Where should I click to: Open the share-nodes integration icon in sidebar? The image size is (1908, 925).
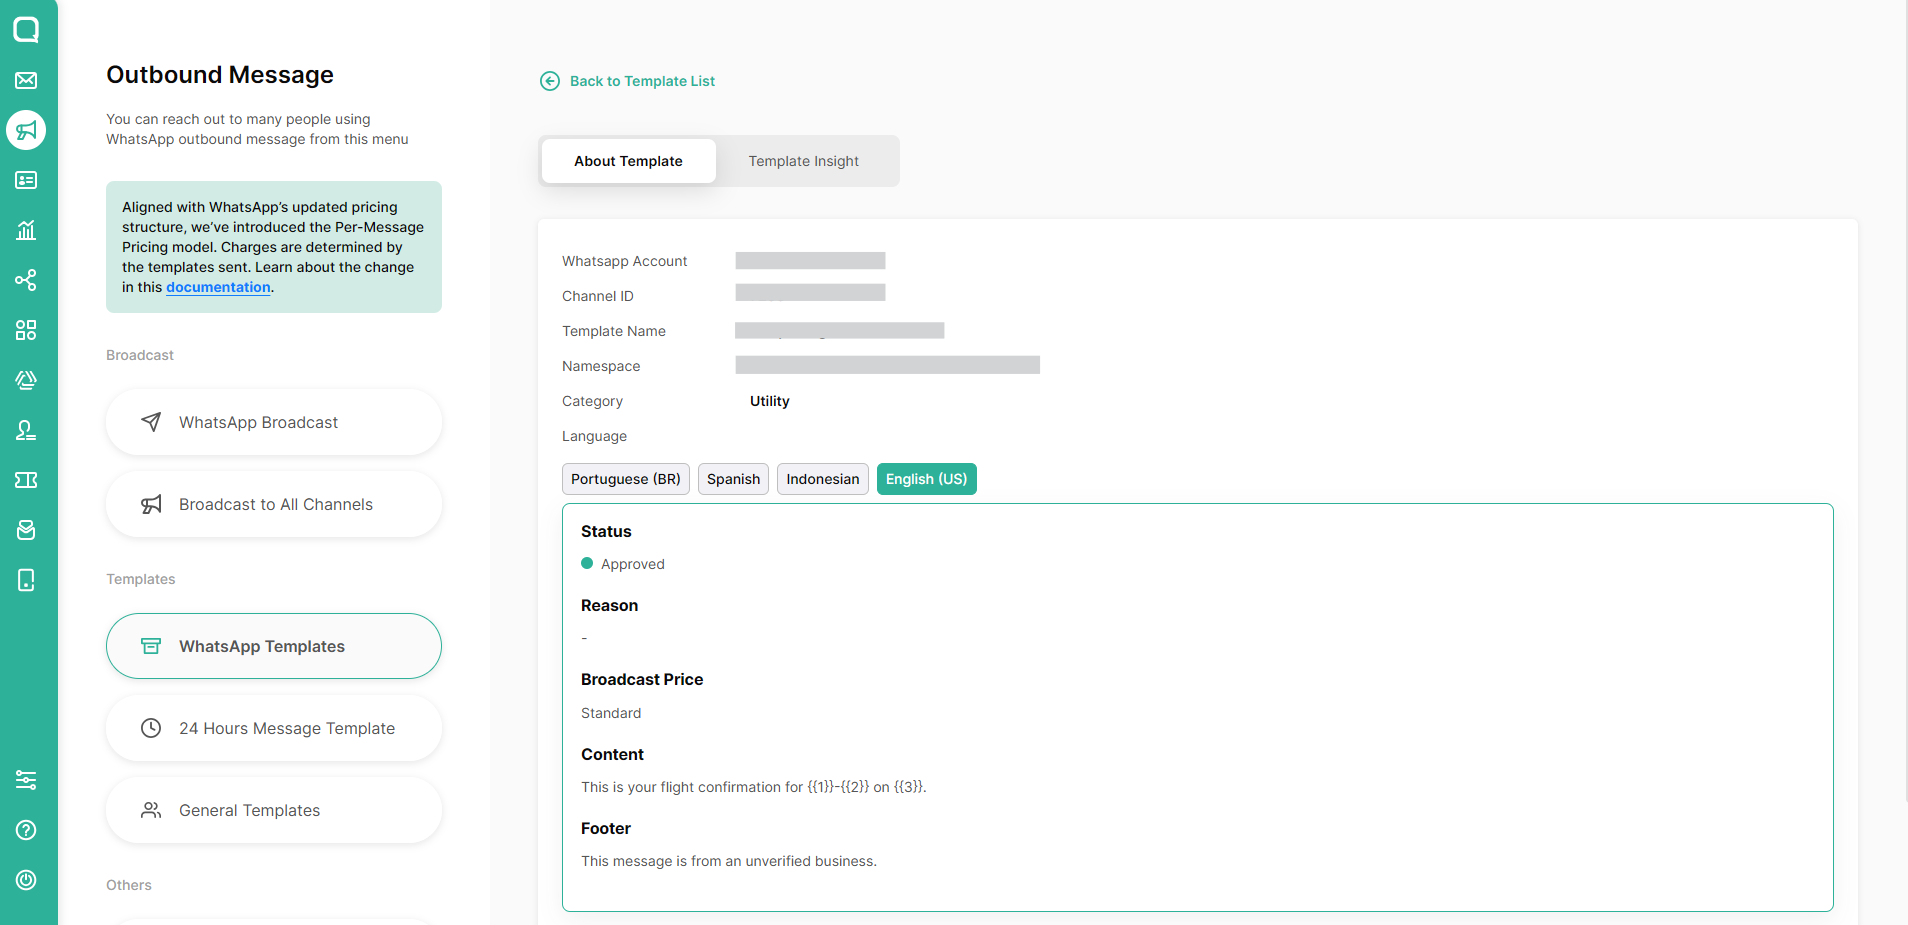(x=26, y=280)
